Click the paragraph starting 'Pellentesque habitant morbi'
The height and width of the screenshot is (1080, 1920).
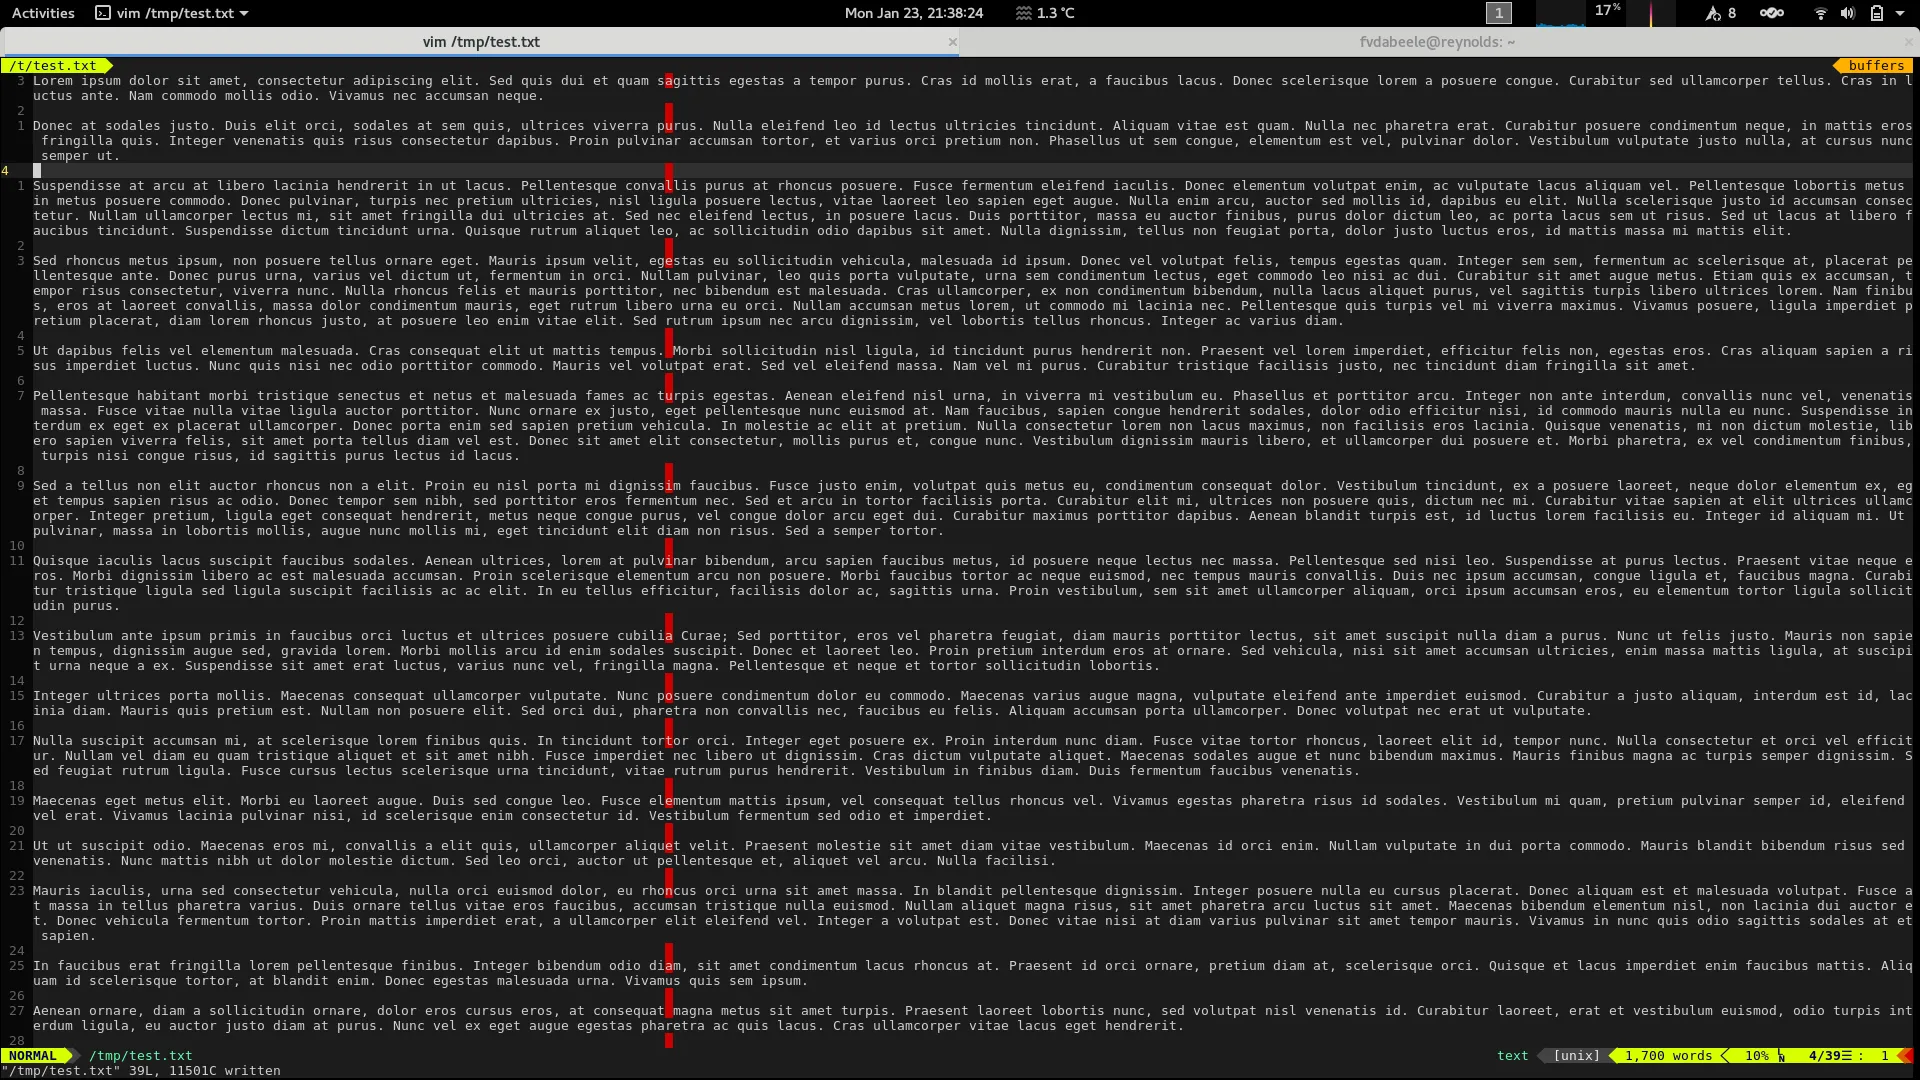tap(972, 425)
